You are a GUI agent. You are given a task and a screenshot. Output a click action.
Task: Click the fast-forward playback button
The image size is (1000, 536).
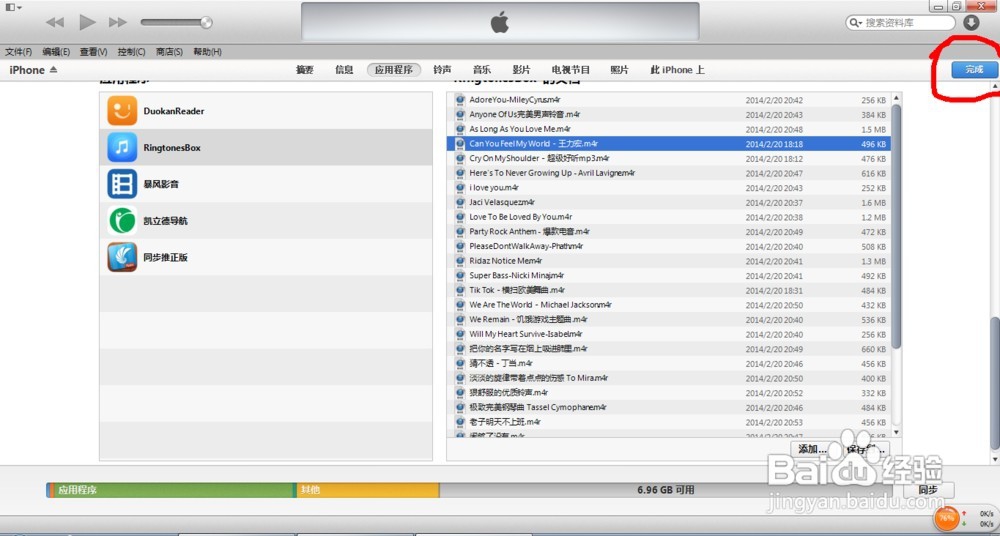[118, 22]
